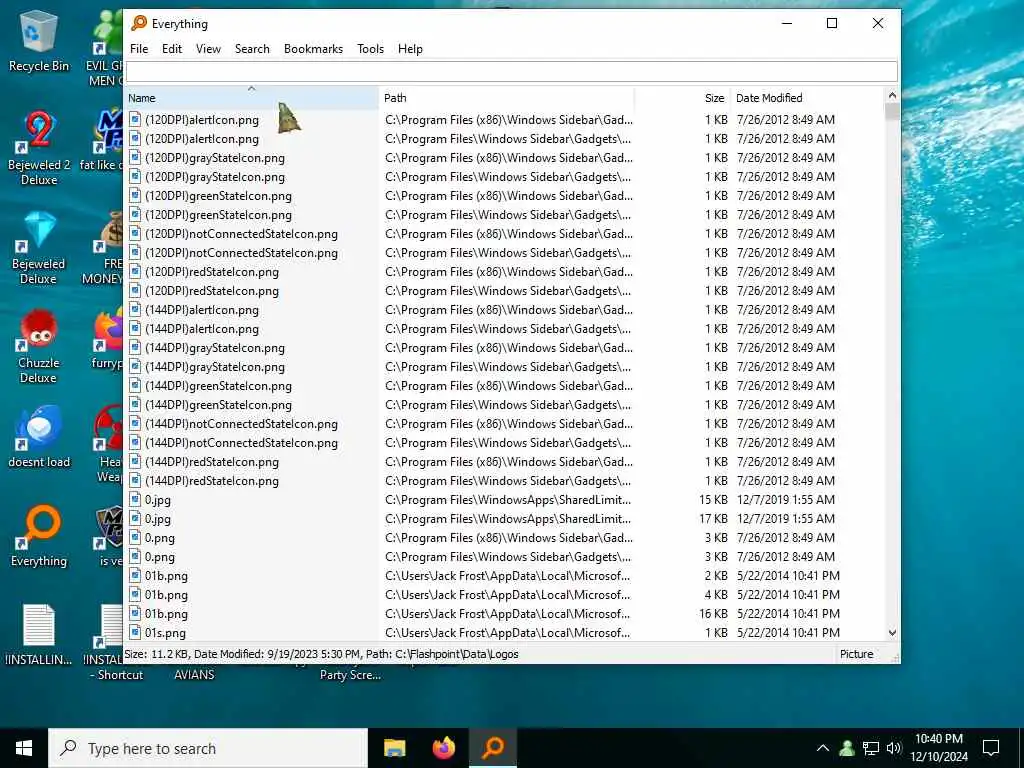Click the Everything search input field
This screenshot has height=768, width=1024.
[511, 71]
